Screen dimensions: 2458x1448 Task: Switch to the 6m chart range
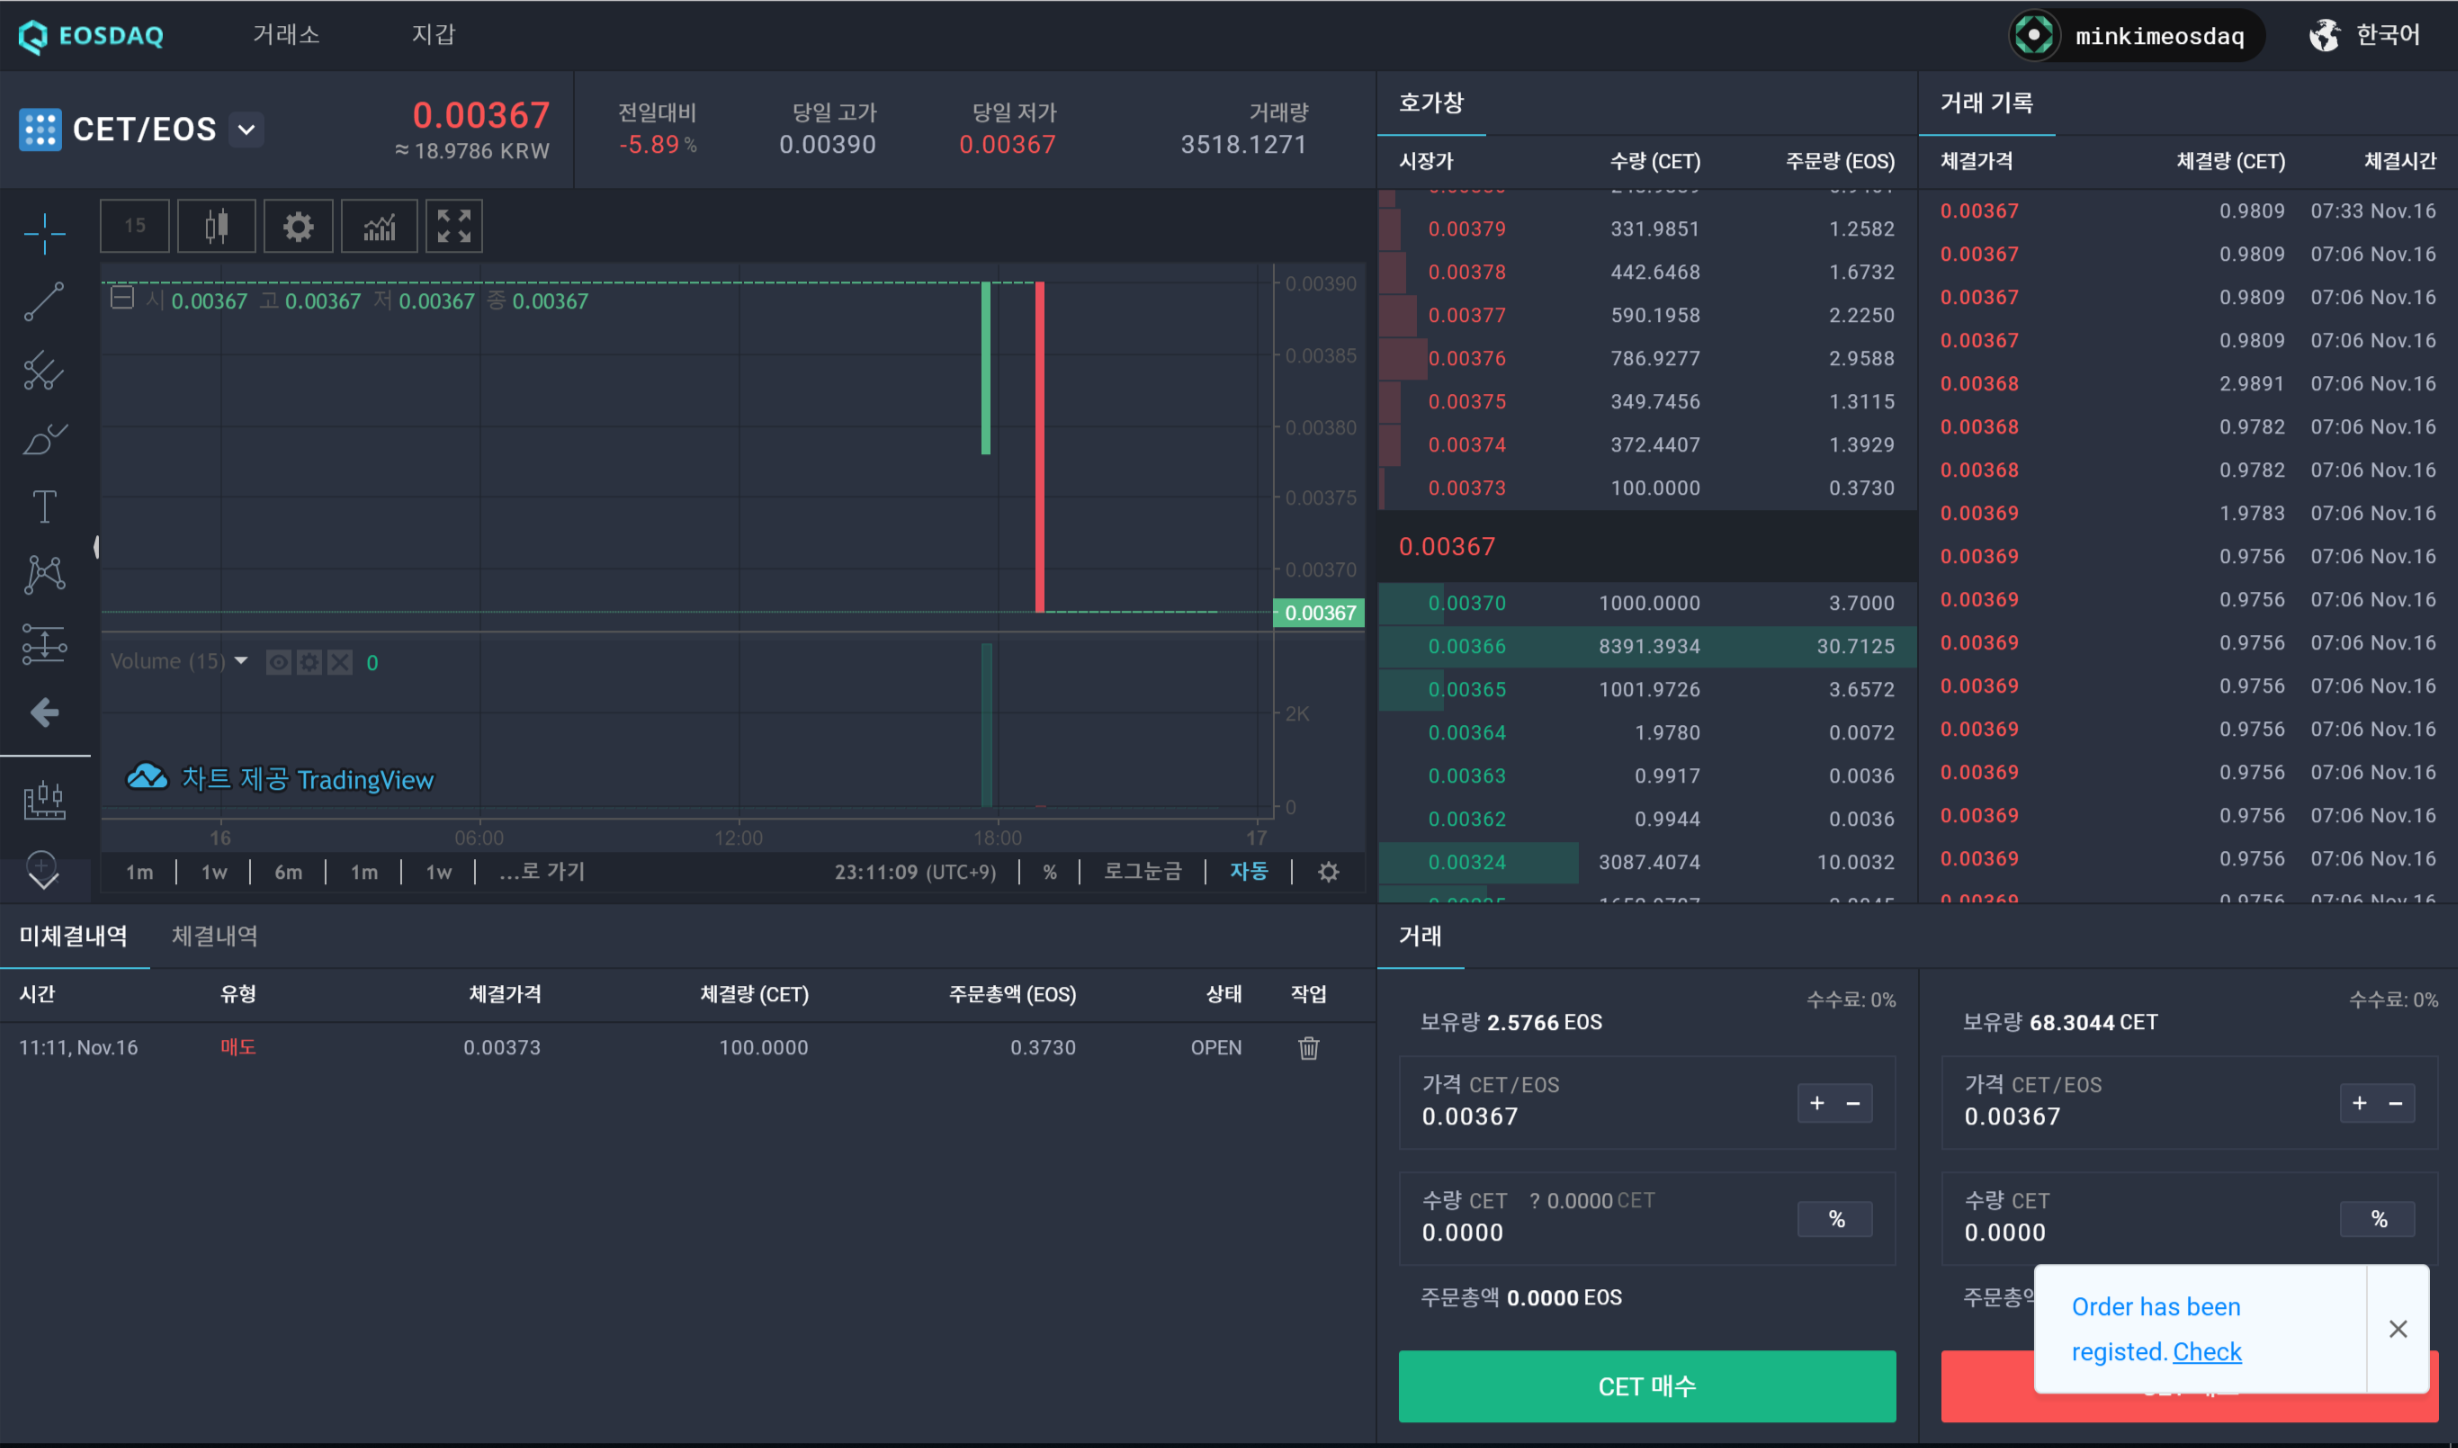288,872
